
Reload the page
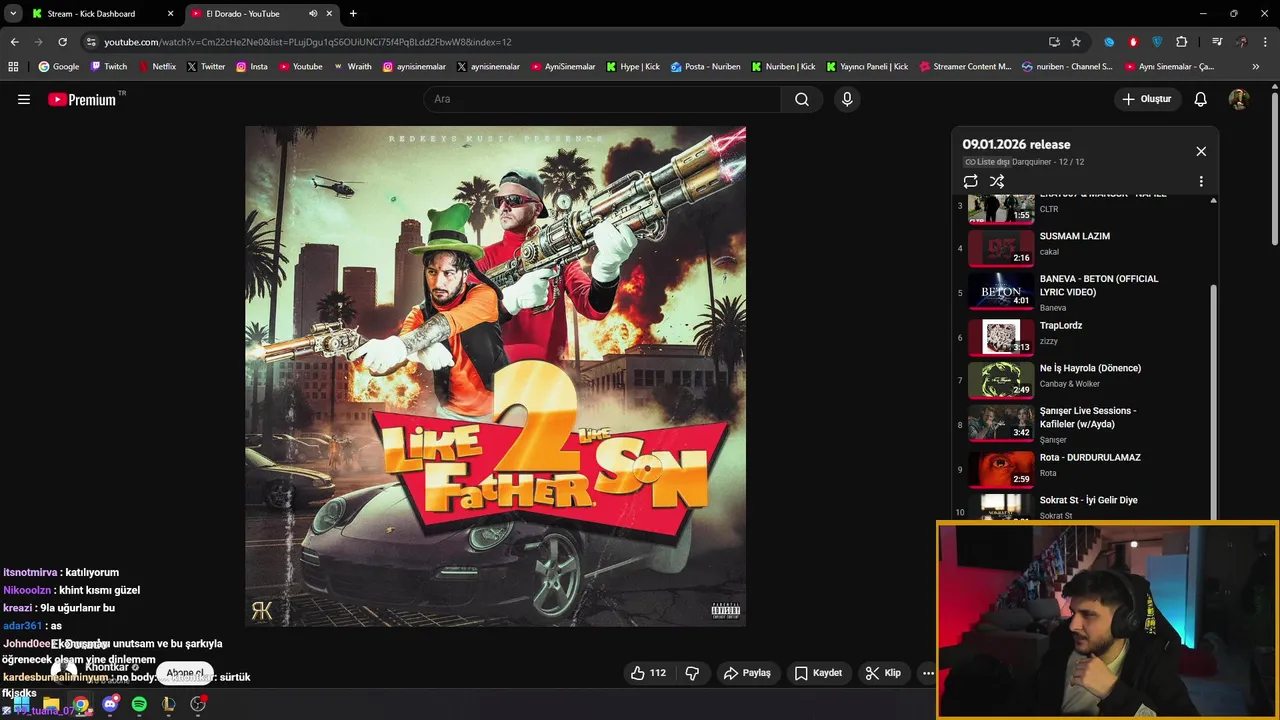(62, 42)
